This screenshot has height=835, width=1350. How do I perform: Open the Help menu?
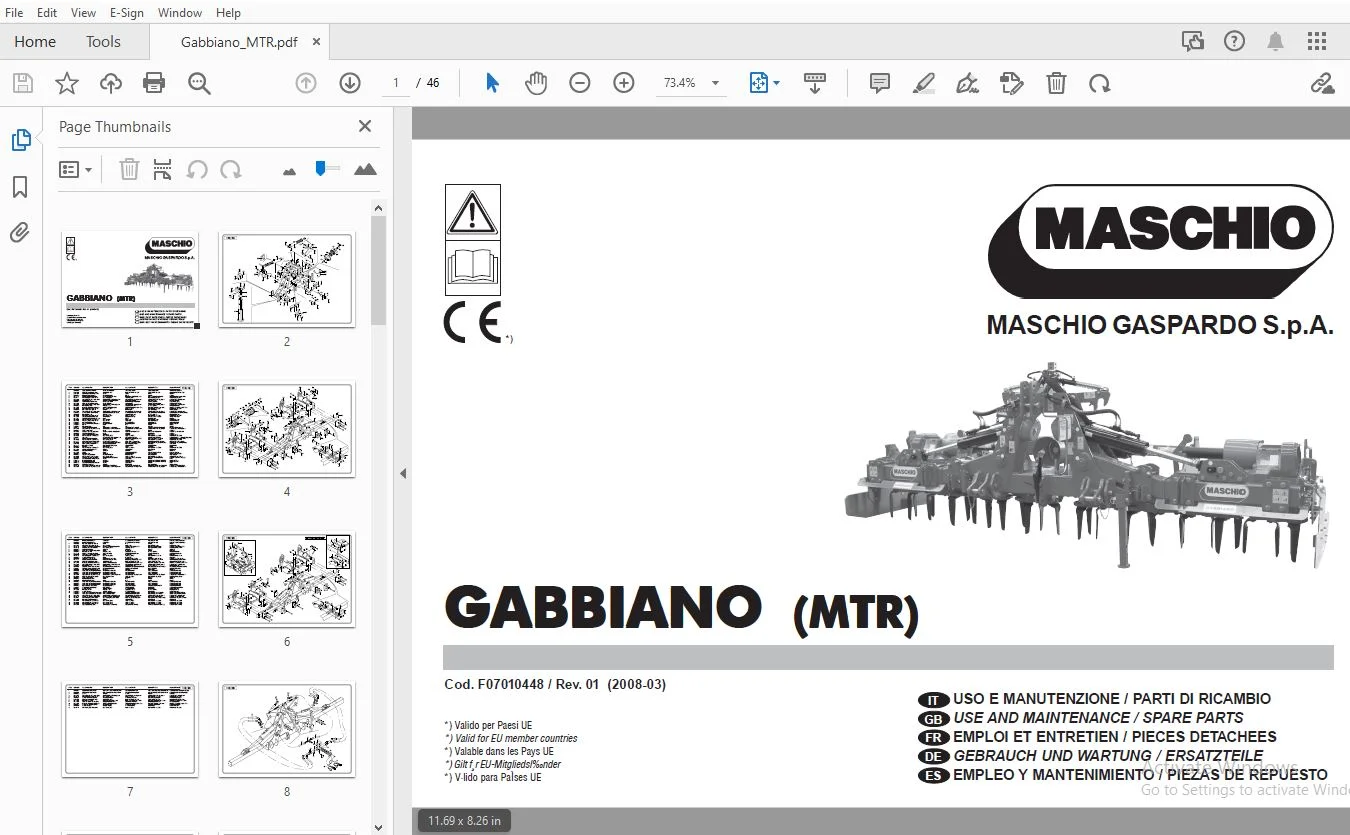[x=228, y=13]
